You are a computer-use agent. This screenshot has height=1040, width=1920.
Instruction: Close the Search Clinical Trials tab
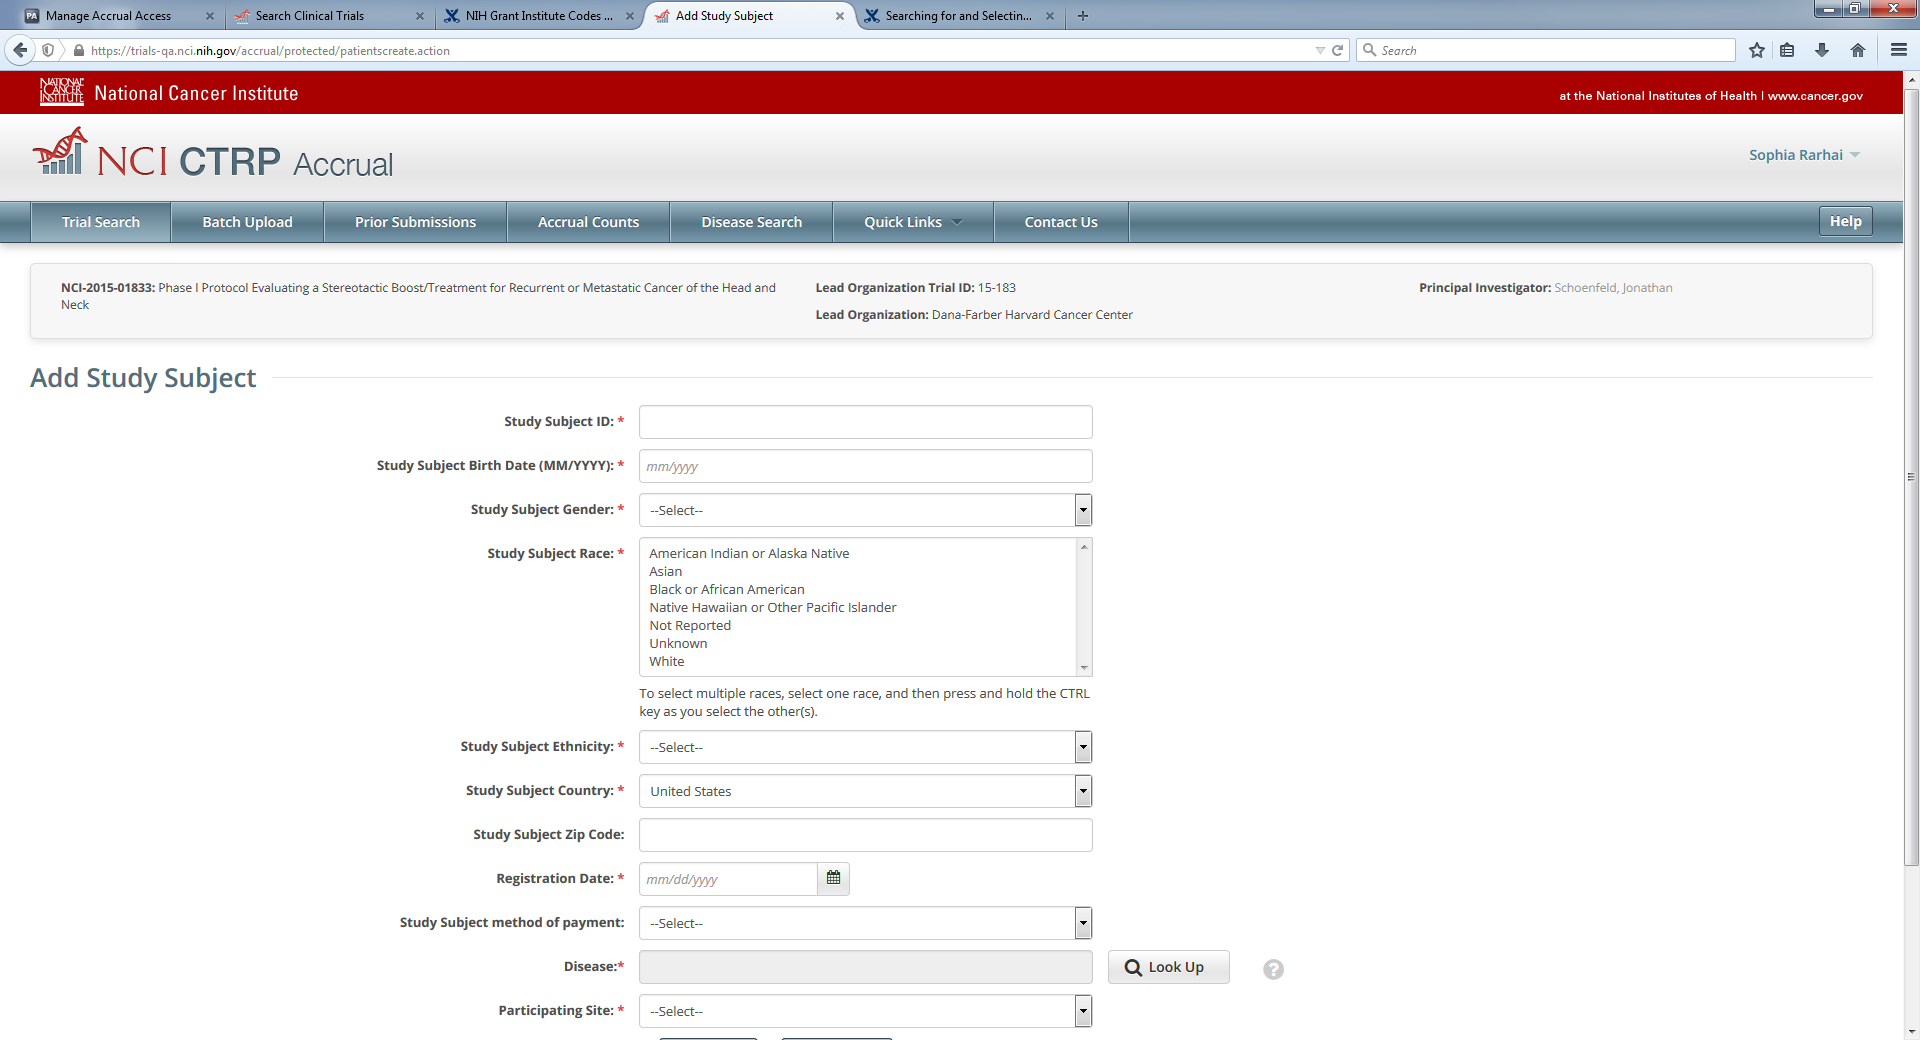tap(420, 16)
